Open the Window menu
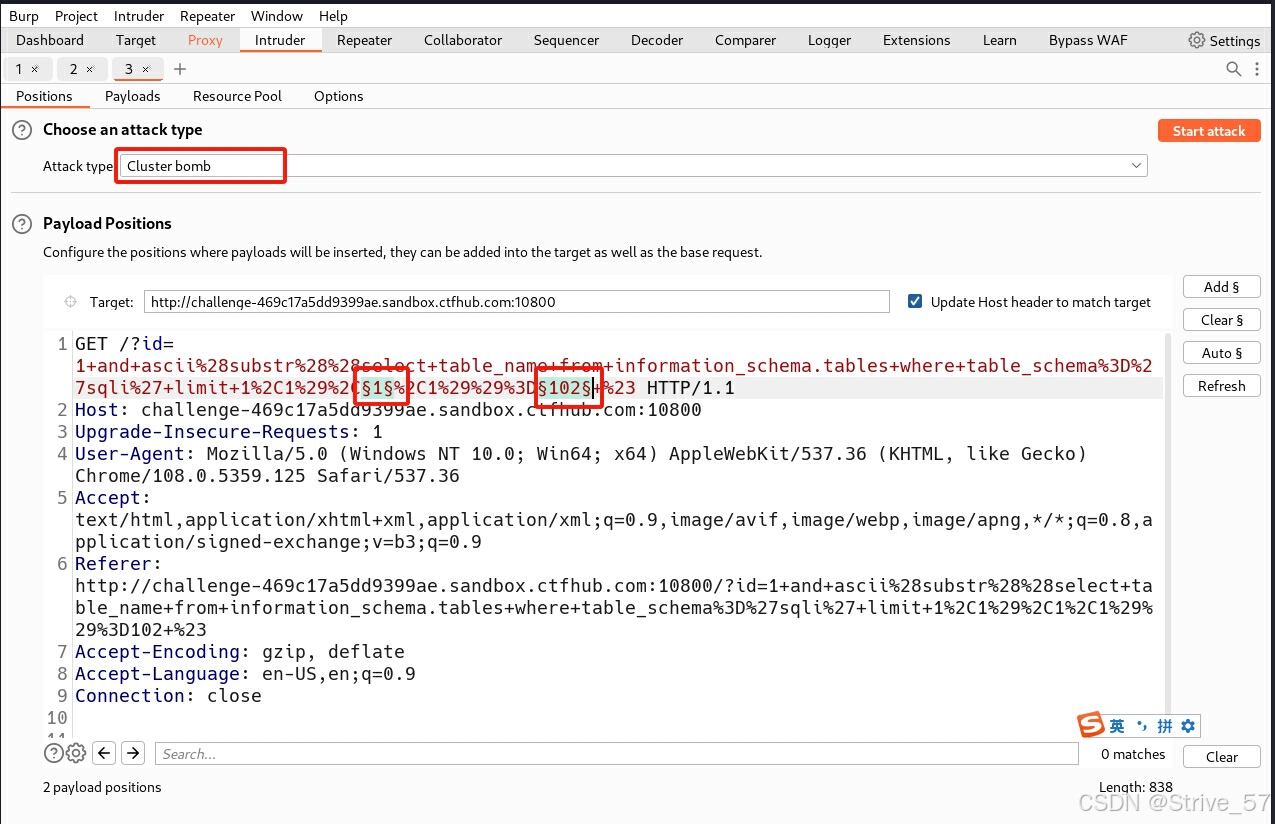 [277, 16]
